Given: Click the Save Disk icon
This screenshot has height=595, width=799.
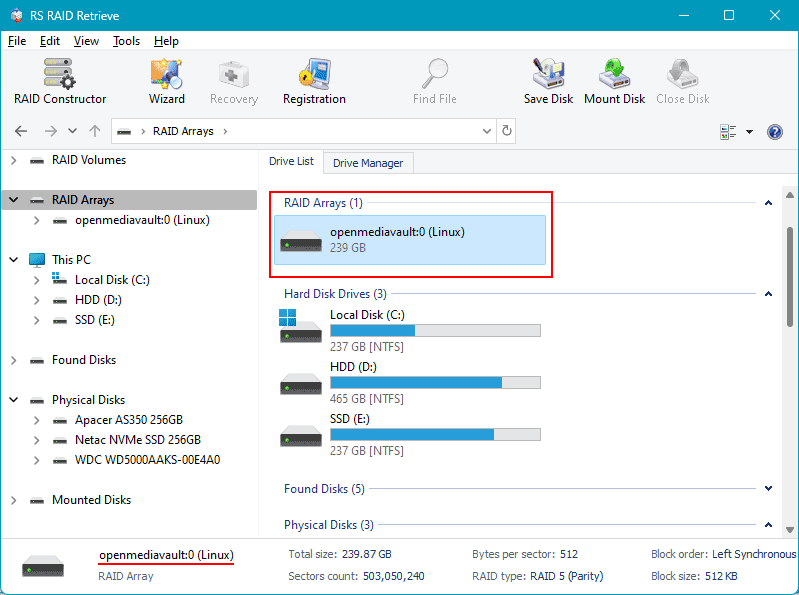Looking at the screenshot, I should pyautogui.click(x=548, y=81).
